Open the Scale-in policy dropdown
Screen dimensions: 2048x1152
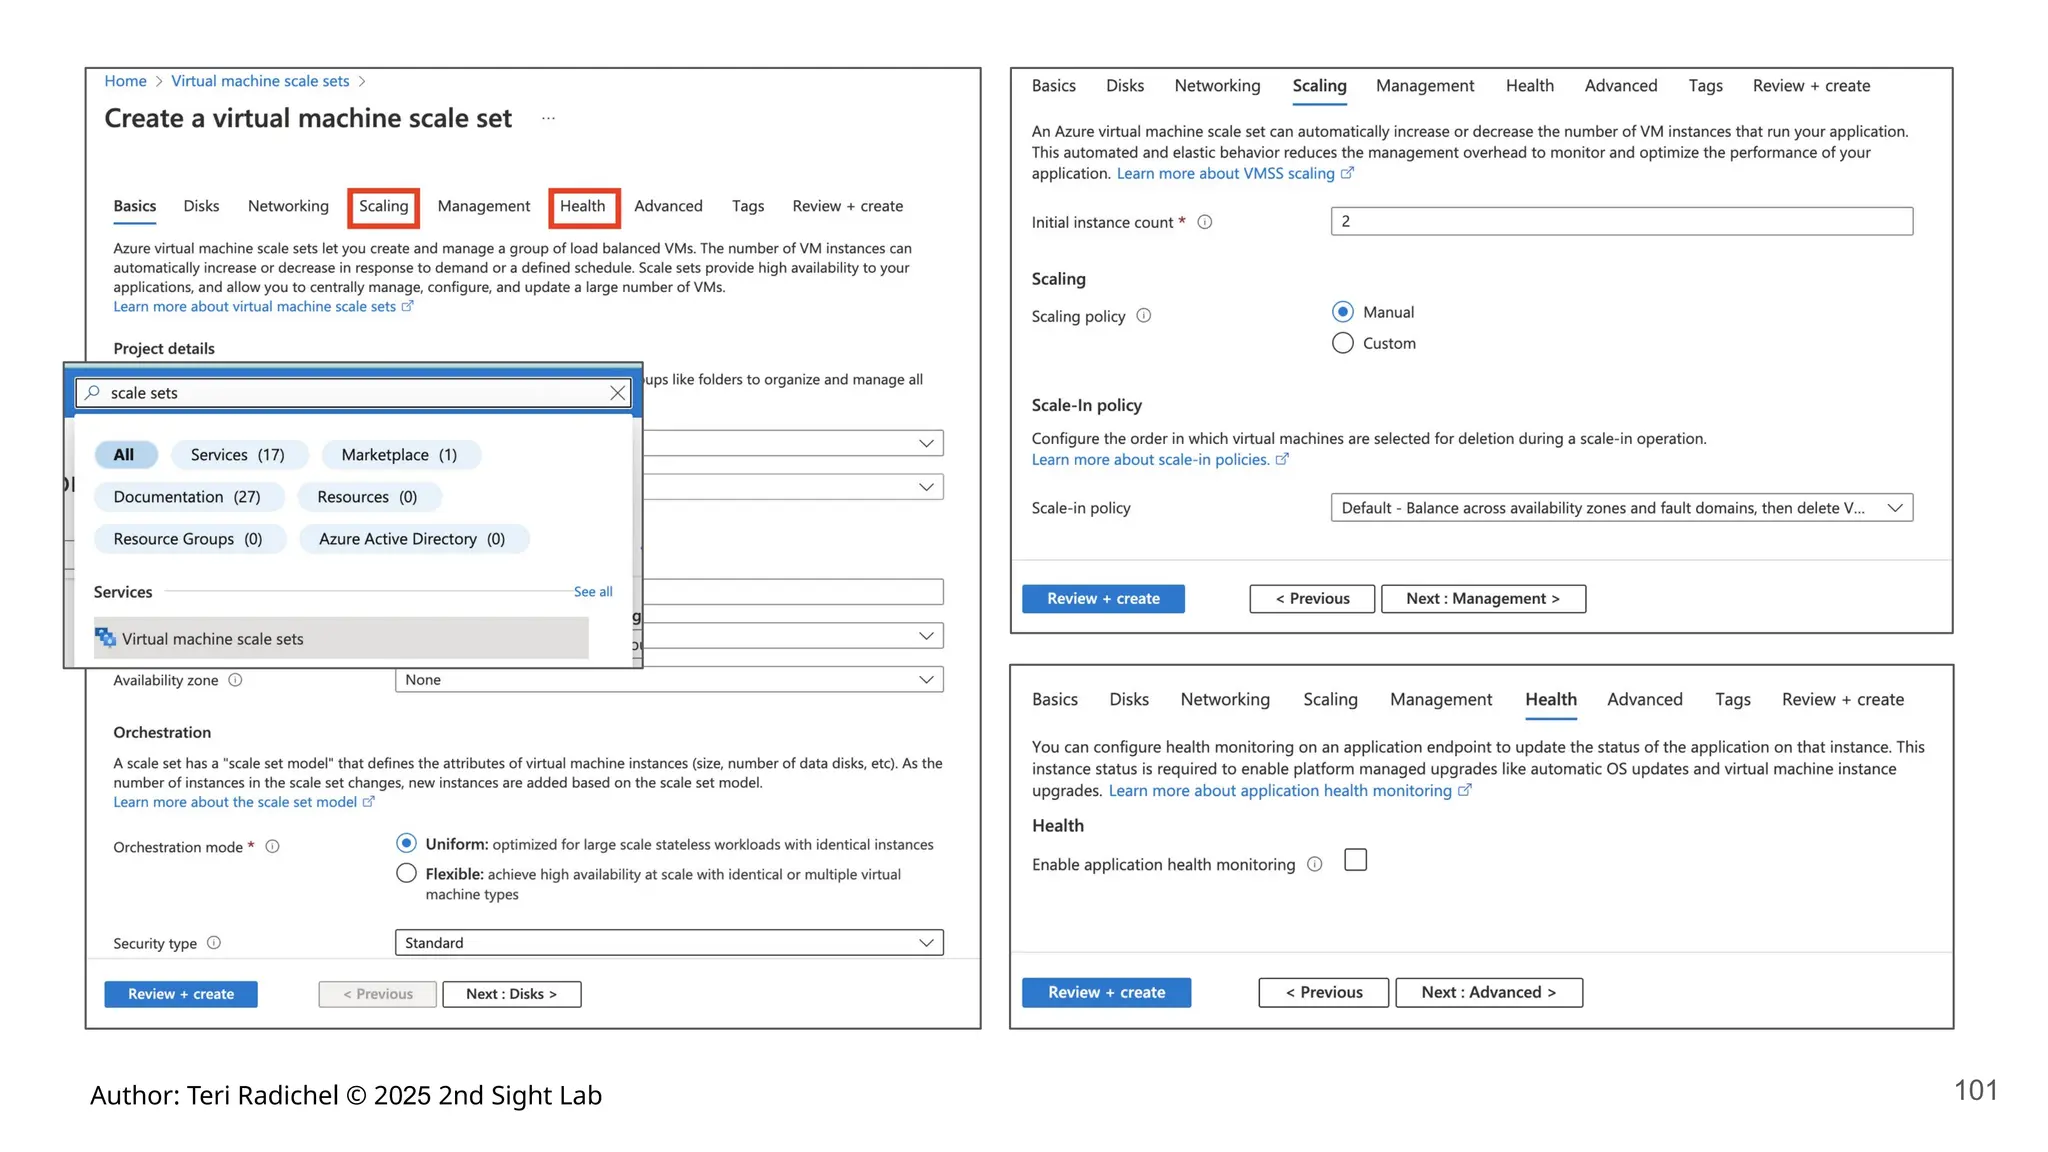[x=1620, y=508]
